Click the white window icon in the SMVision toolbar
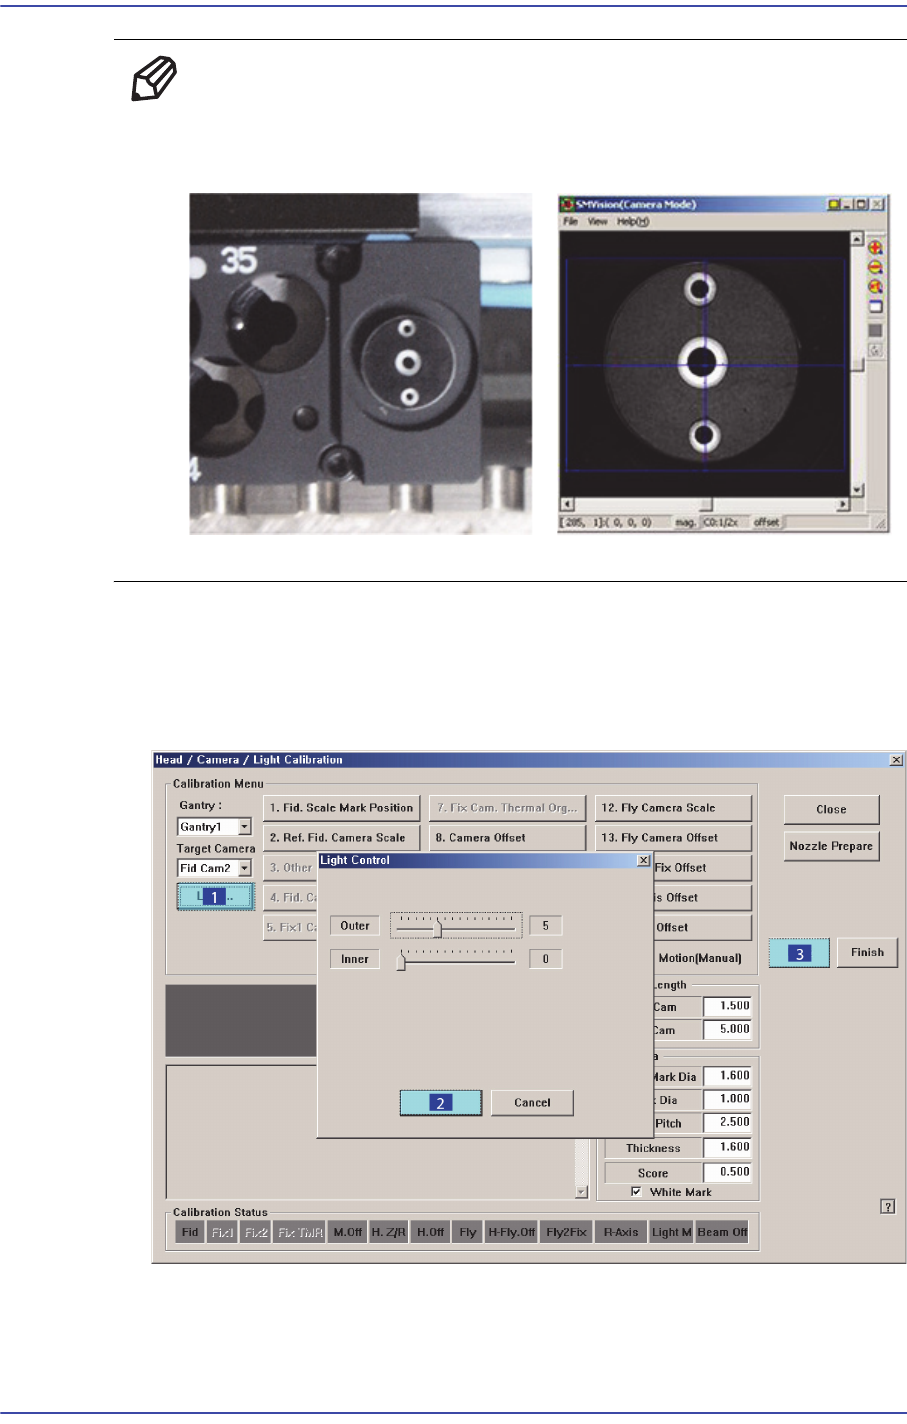The height and width of the screenshot is (1424, 907). point(875,307)
